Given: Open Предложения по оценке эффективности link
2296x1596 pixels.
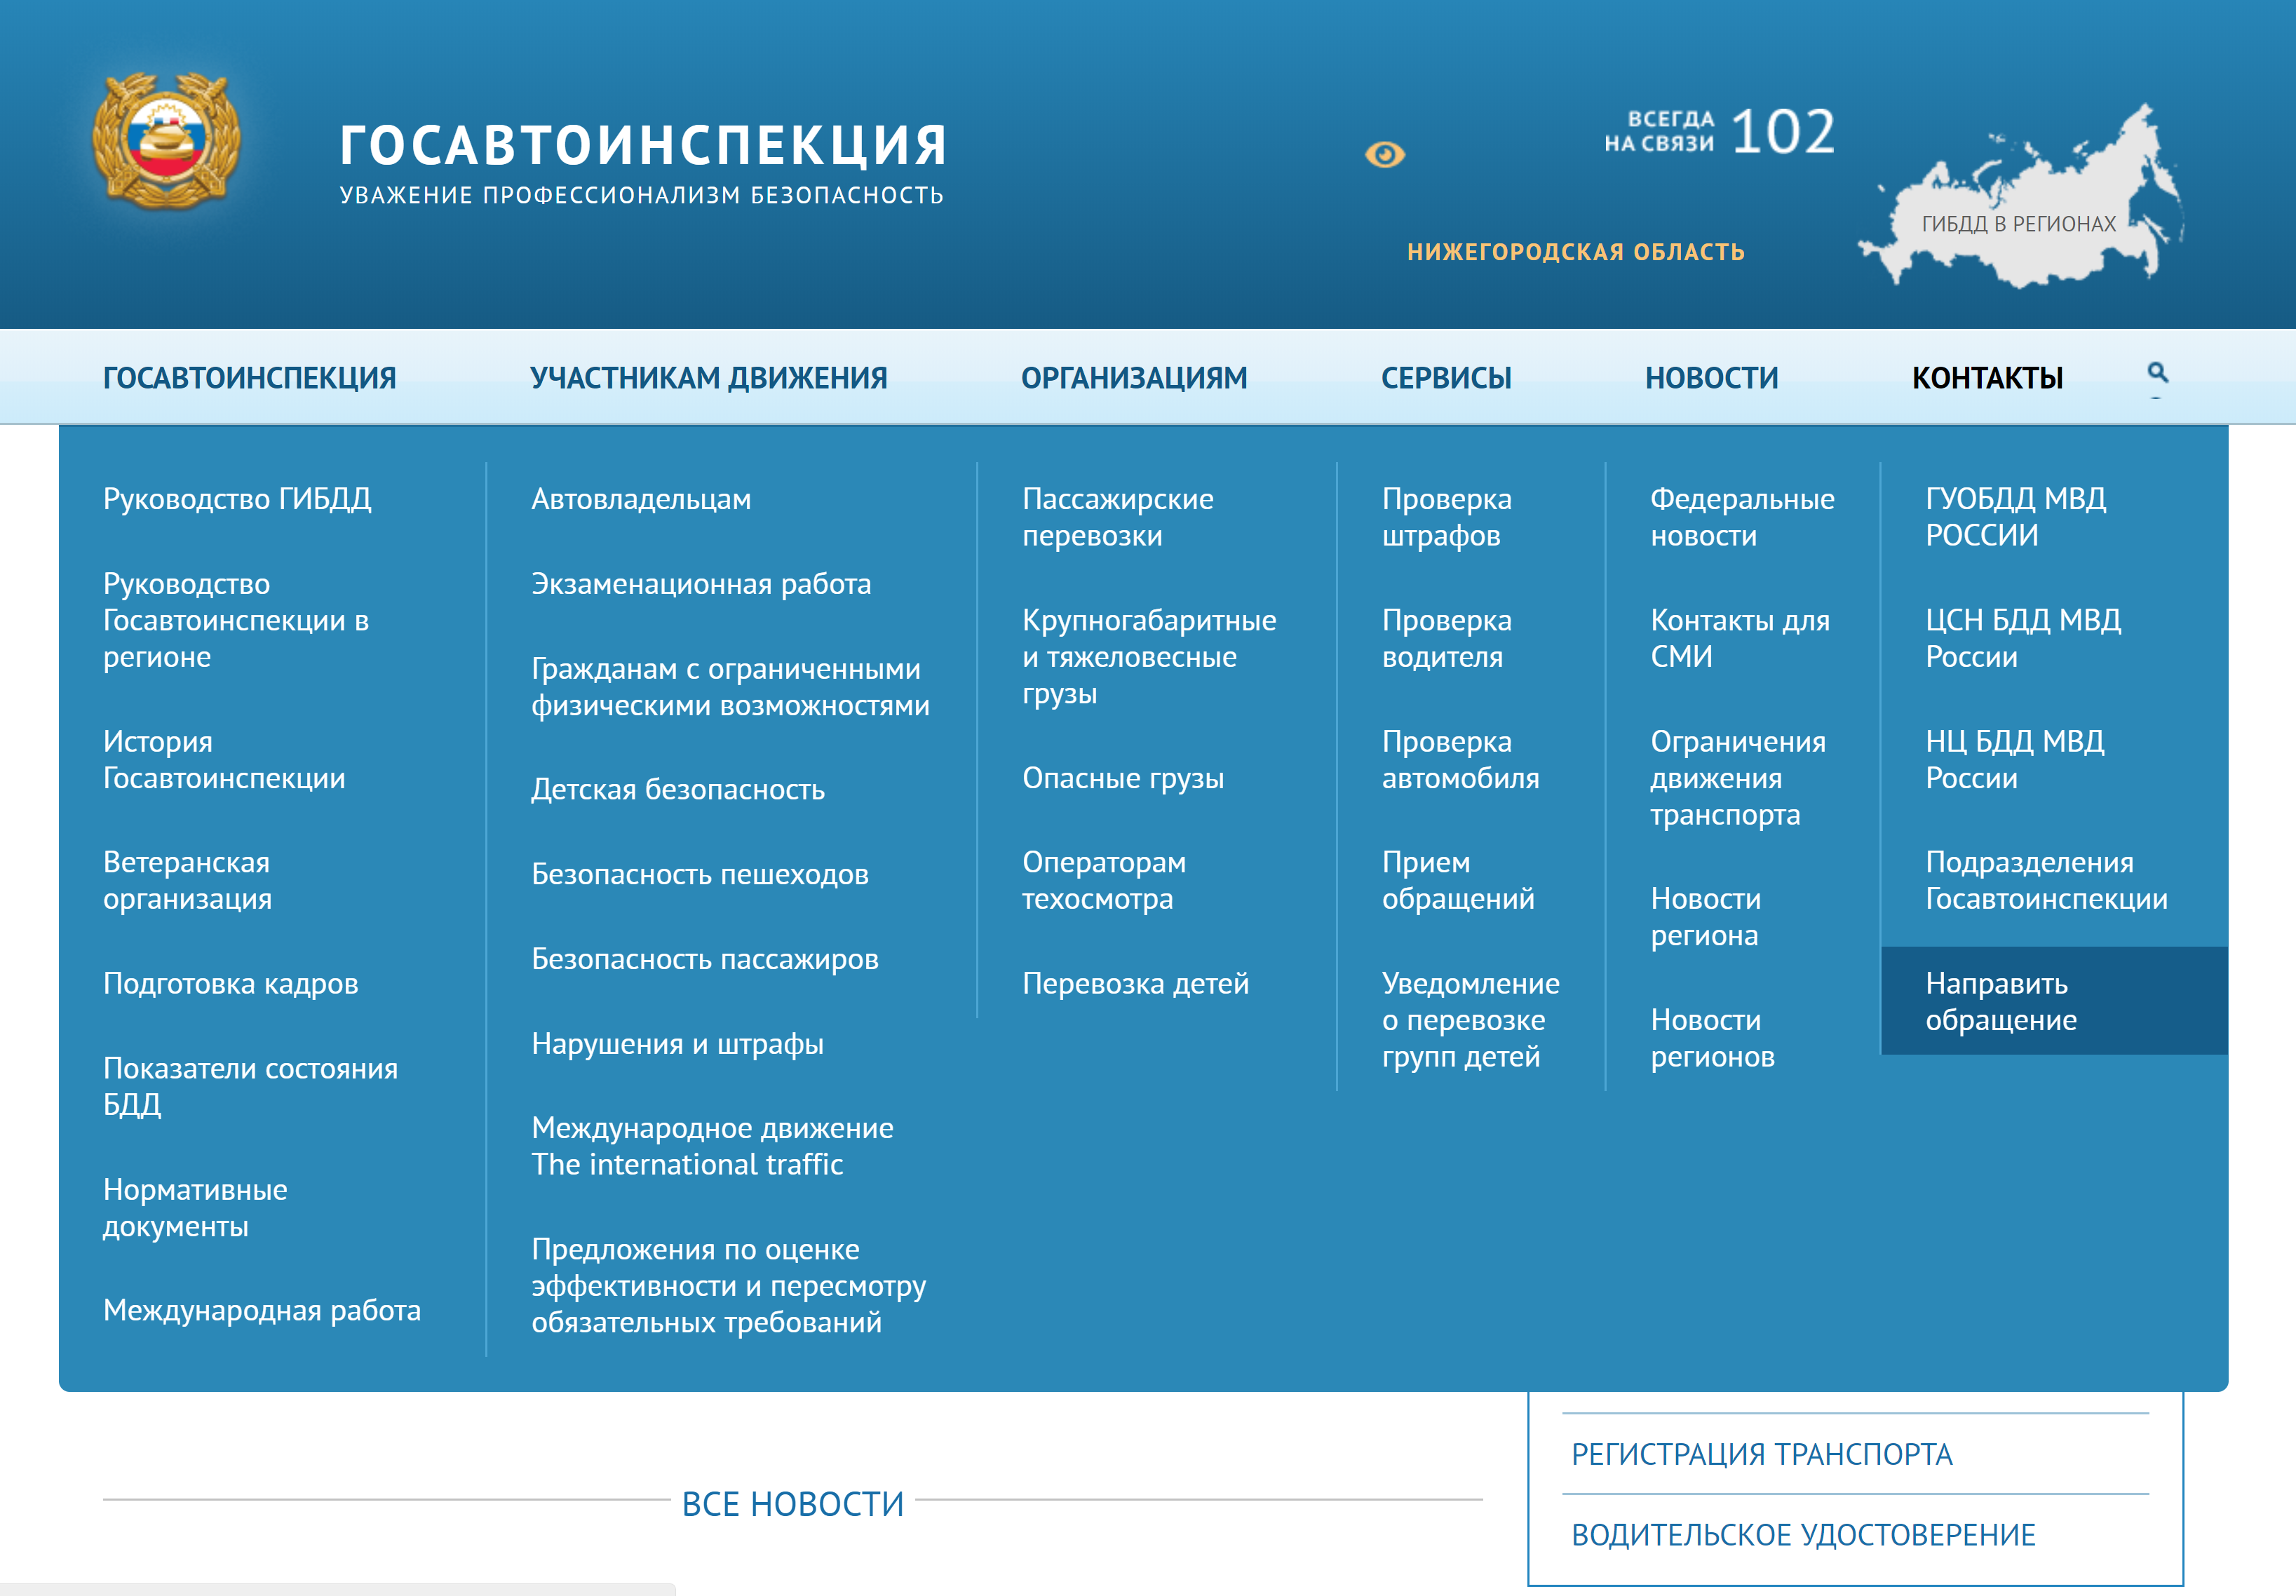Looking at the screenshot, I should [729, 1286].
